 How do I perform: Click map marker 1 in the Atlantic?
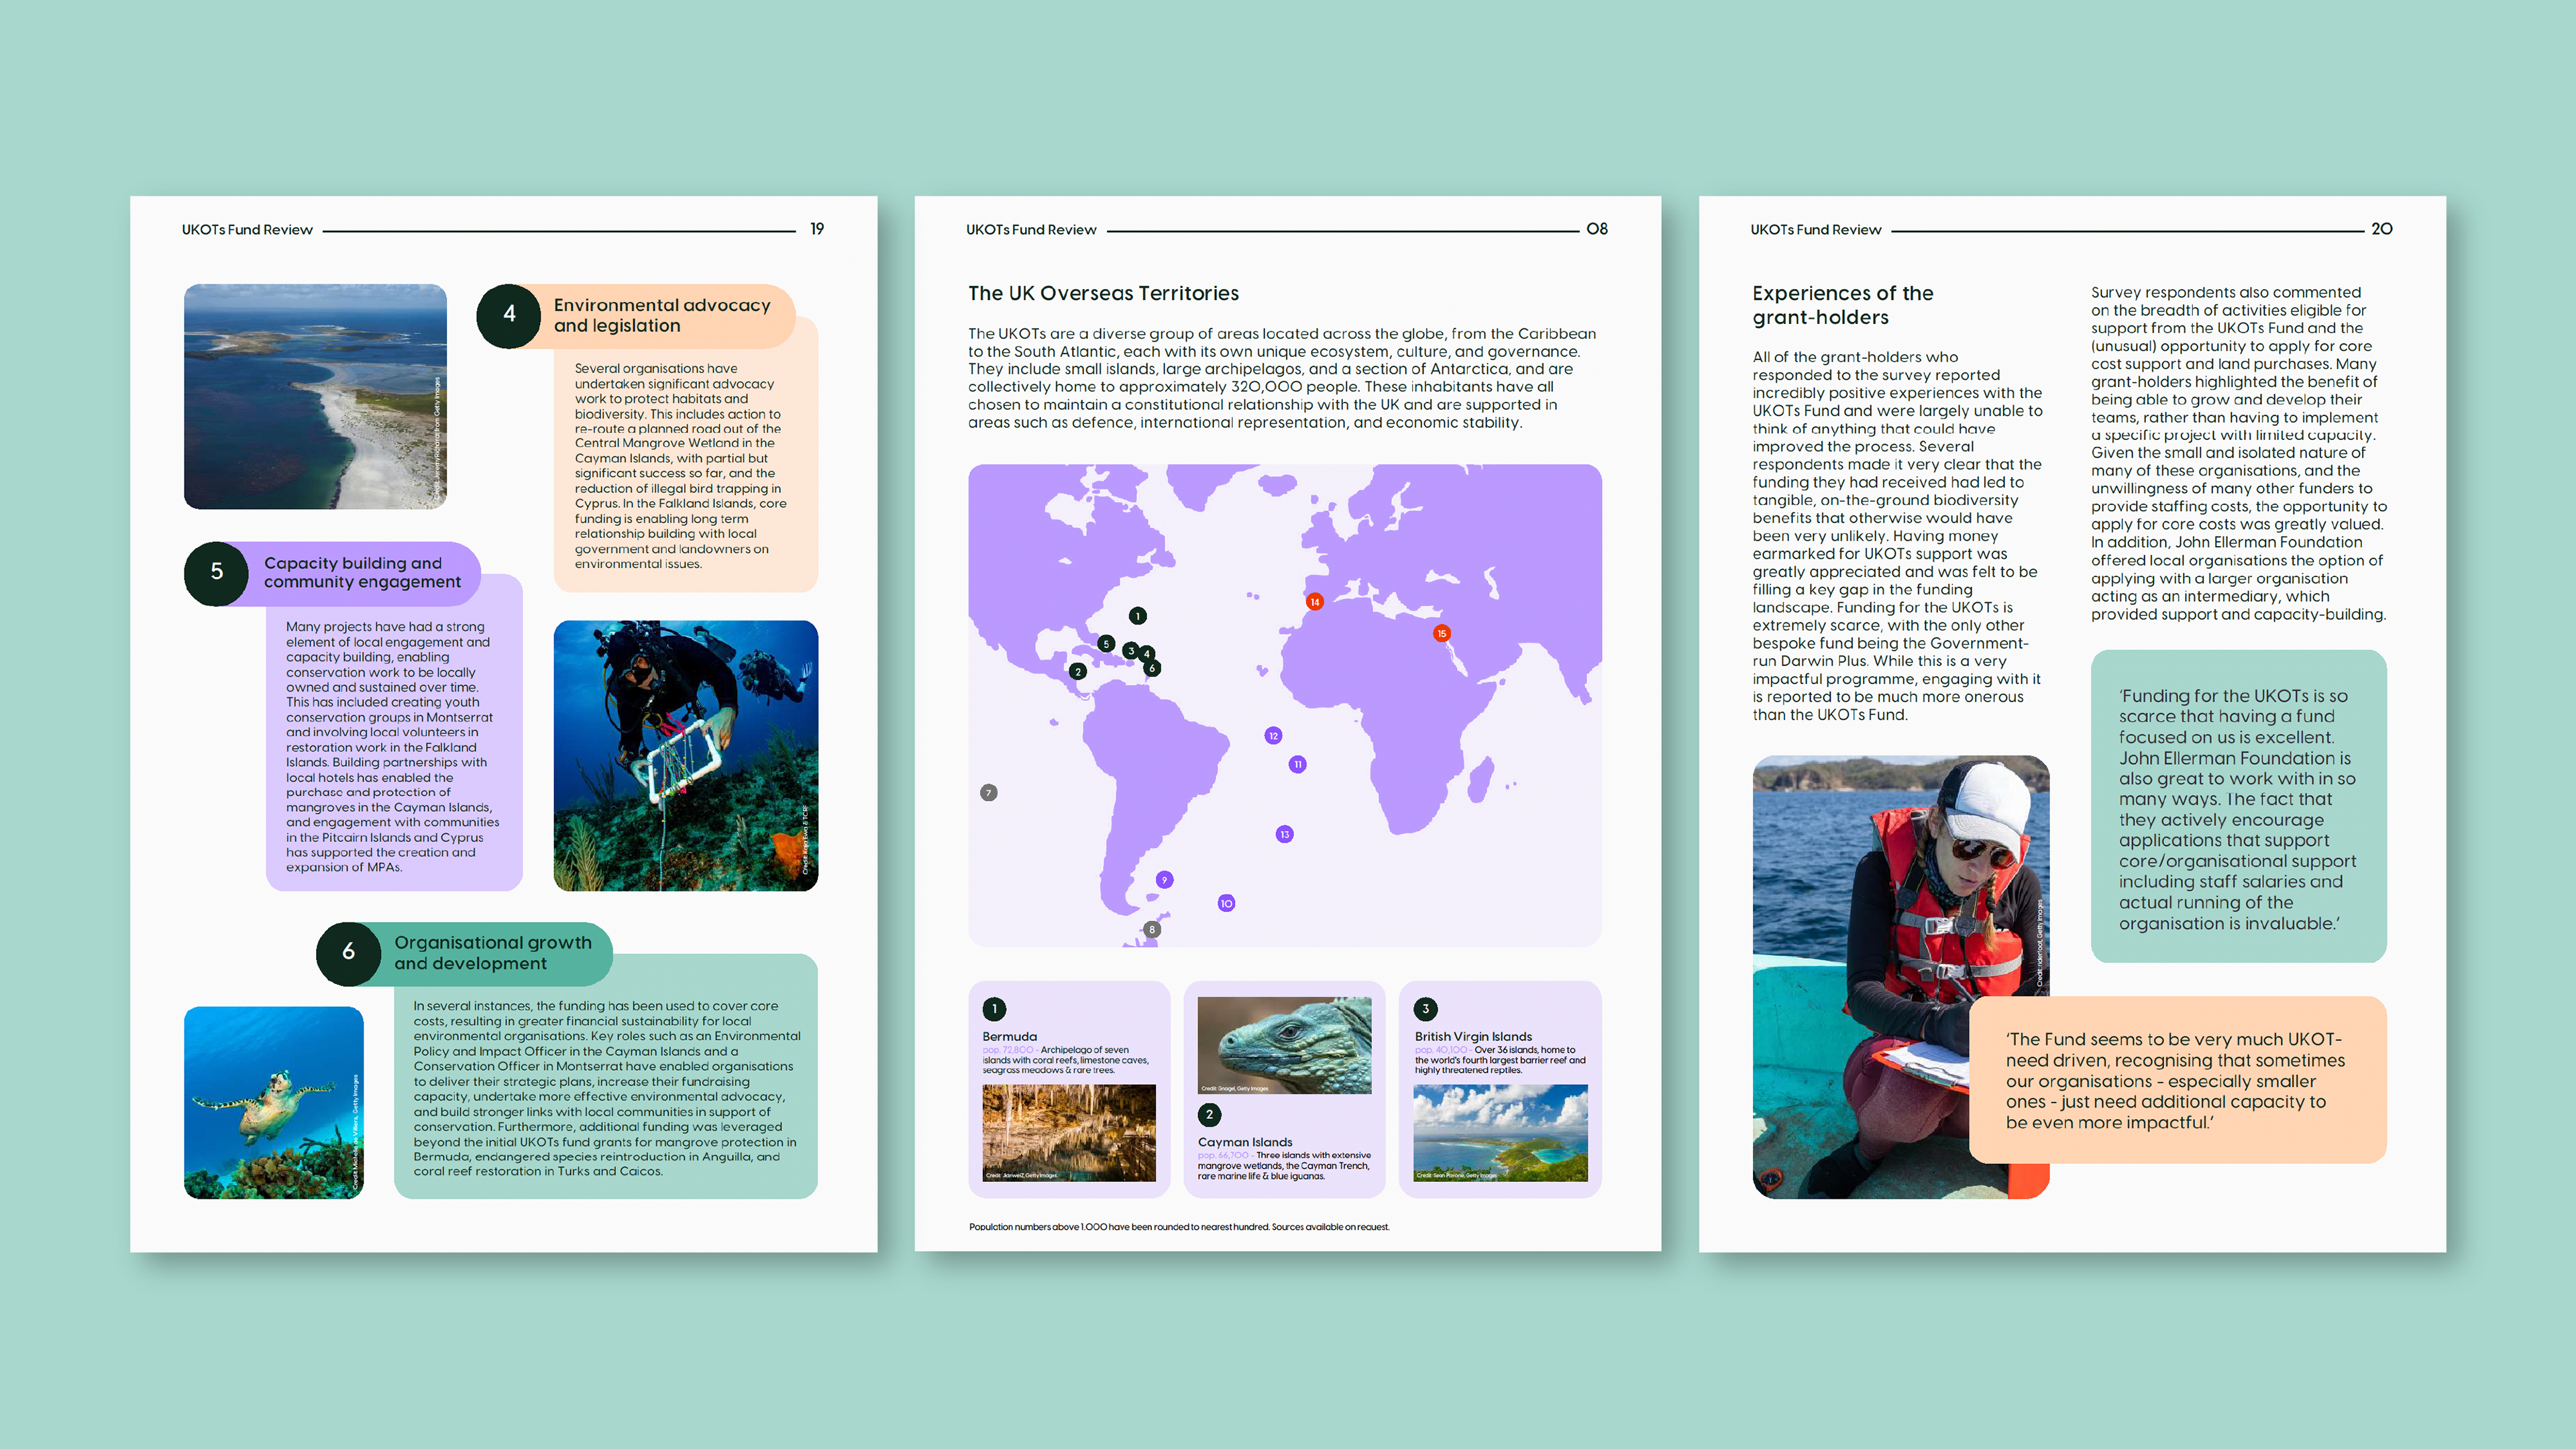[x=1137, y=616]
